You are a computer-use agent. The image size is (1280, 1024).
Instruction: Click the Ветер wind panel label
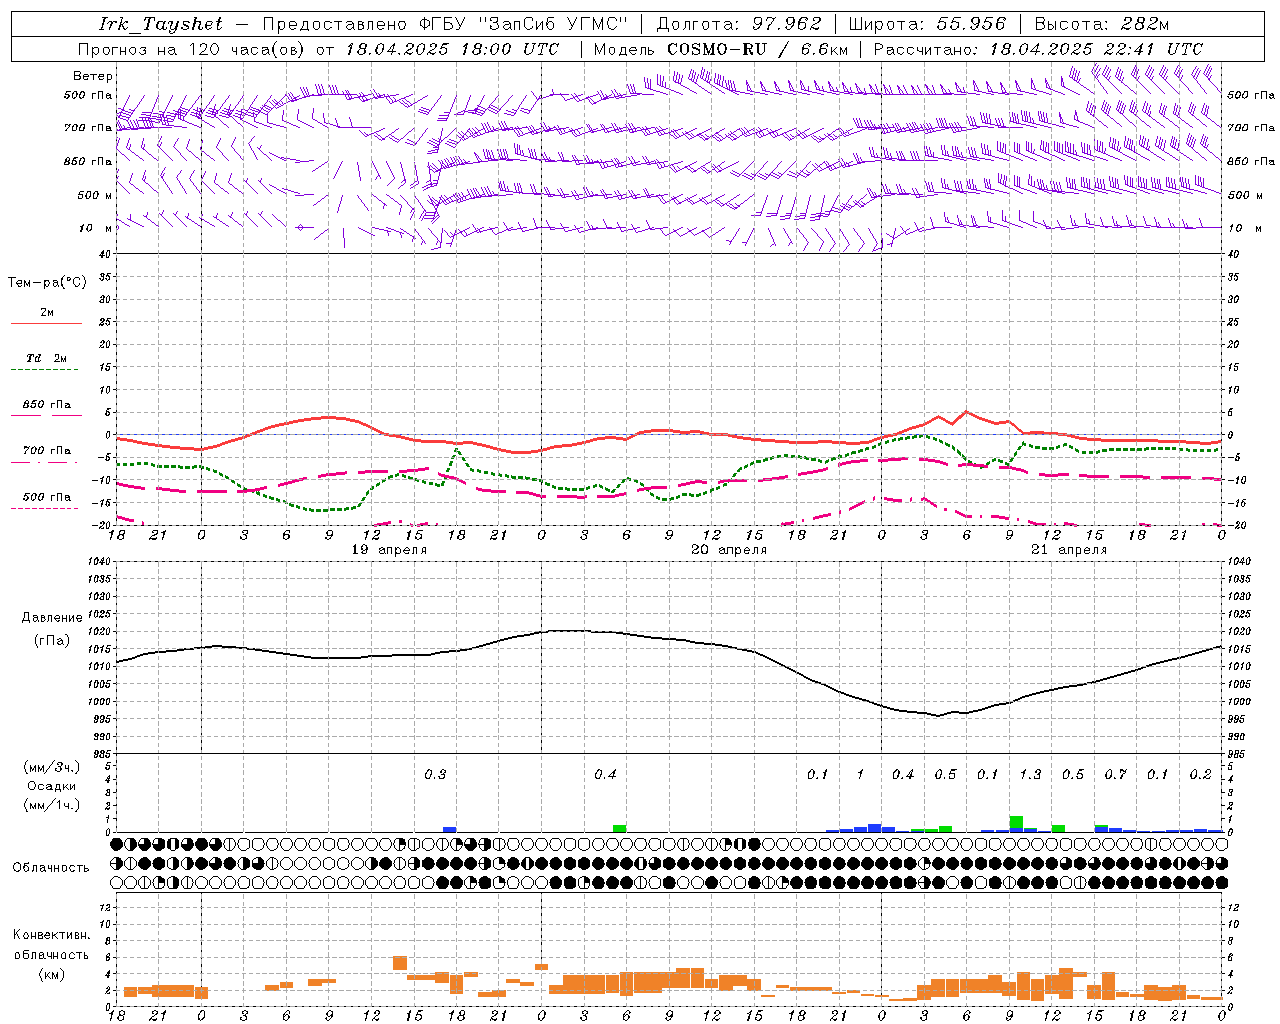pyautogui.click(x=93, y=76)
